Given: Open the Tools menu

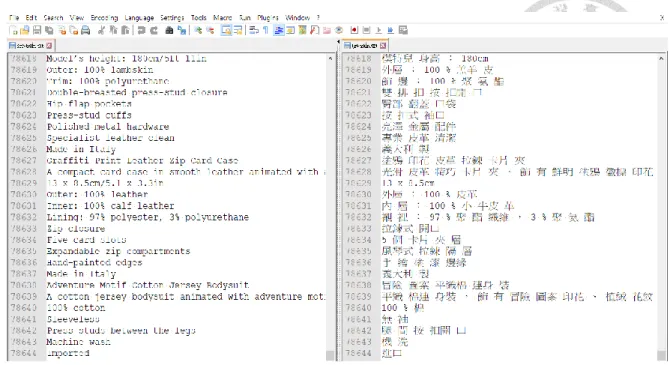Looking at the screenshot, I should pos(199,18).
